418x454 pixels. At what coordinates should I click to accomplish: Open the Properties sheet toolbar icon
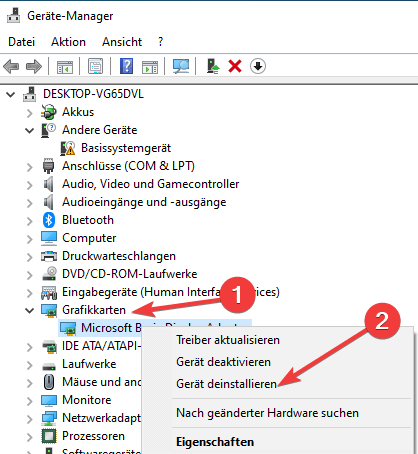click(95, 66)
